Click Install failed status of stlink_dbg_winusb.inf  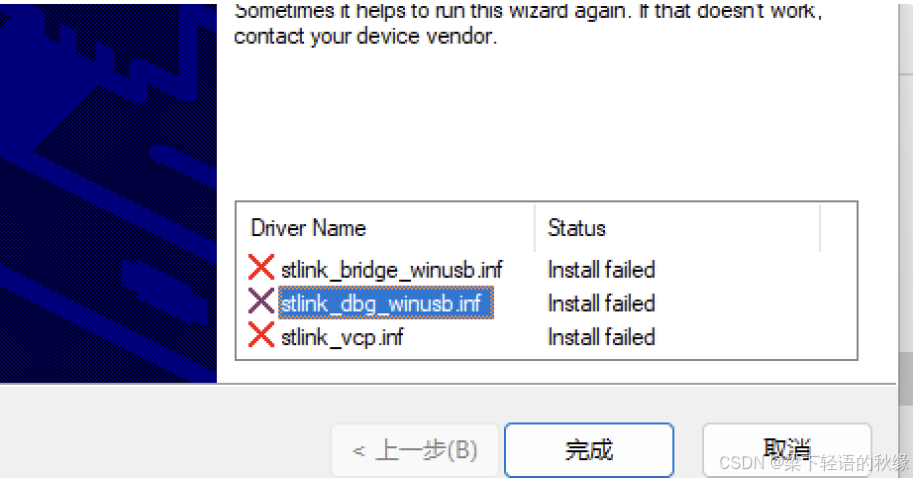tap(601, 303)
